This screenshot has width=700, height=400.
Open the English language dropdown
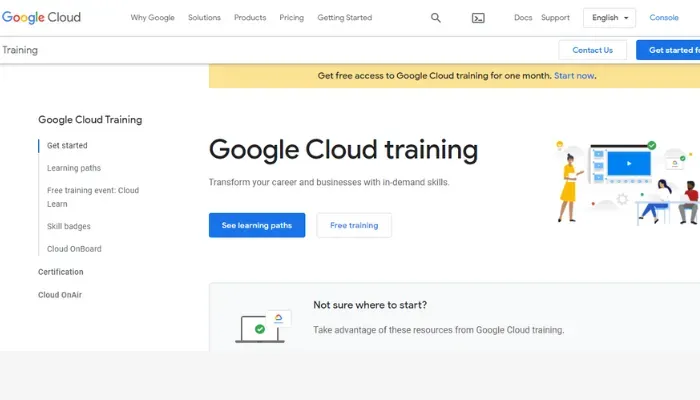click(x=609, y=18)
